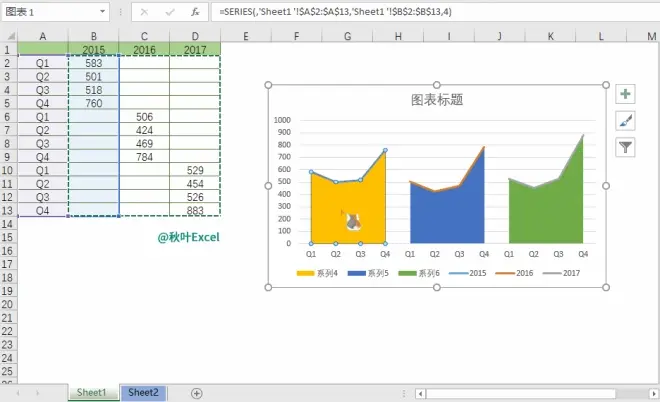Click the Select All corner triangle
Image resolution: width=660 pixels, height=402 pixels.
click(9, 36)
